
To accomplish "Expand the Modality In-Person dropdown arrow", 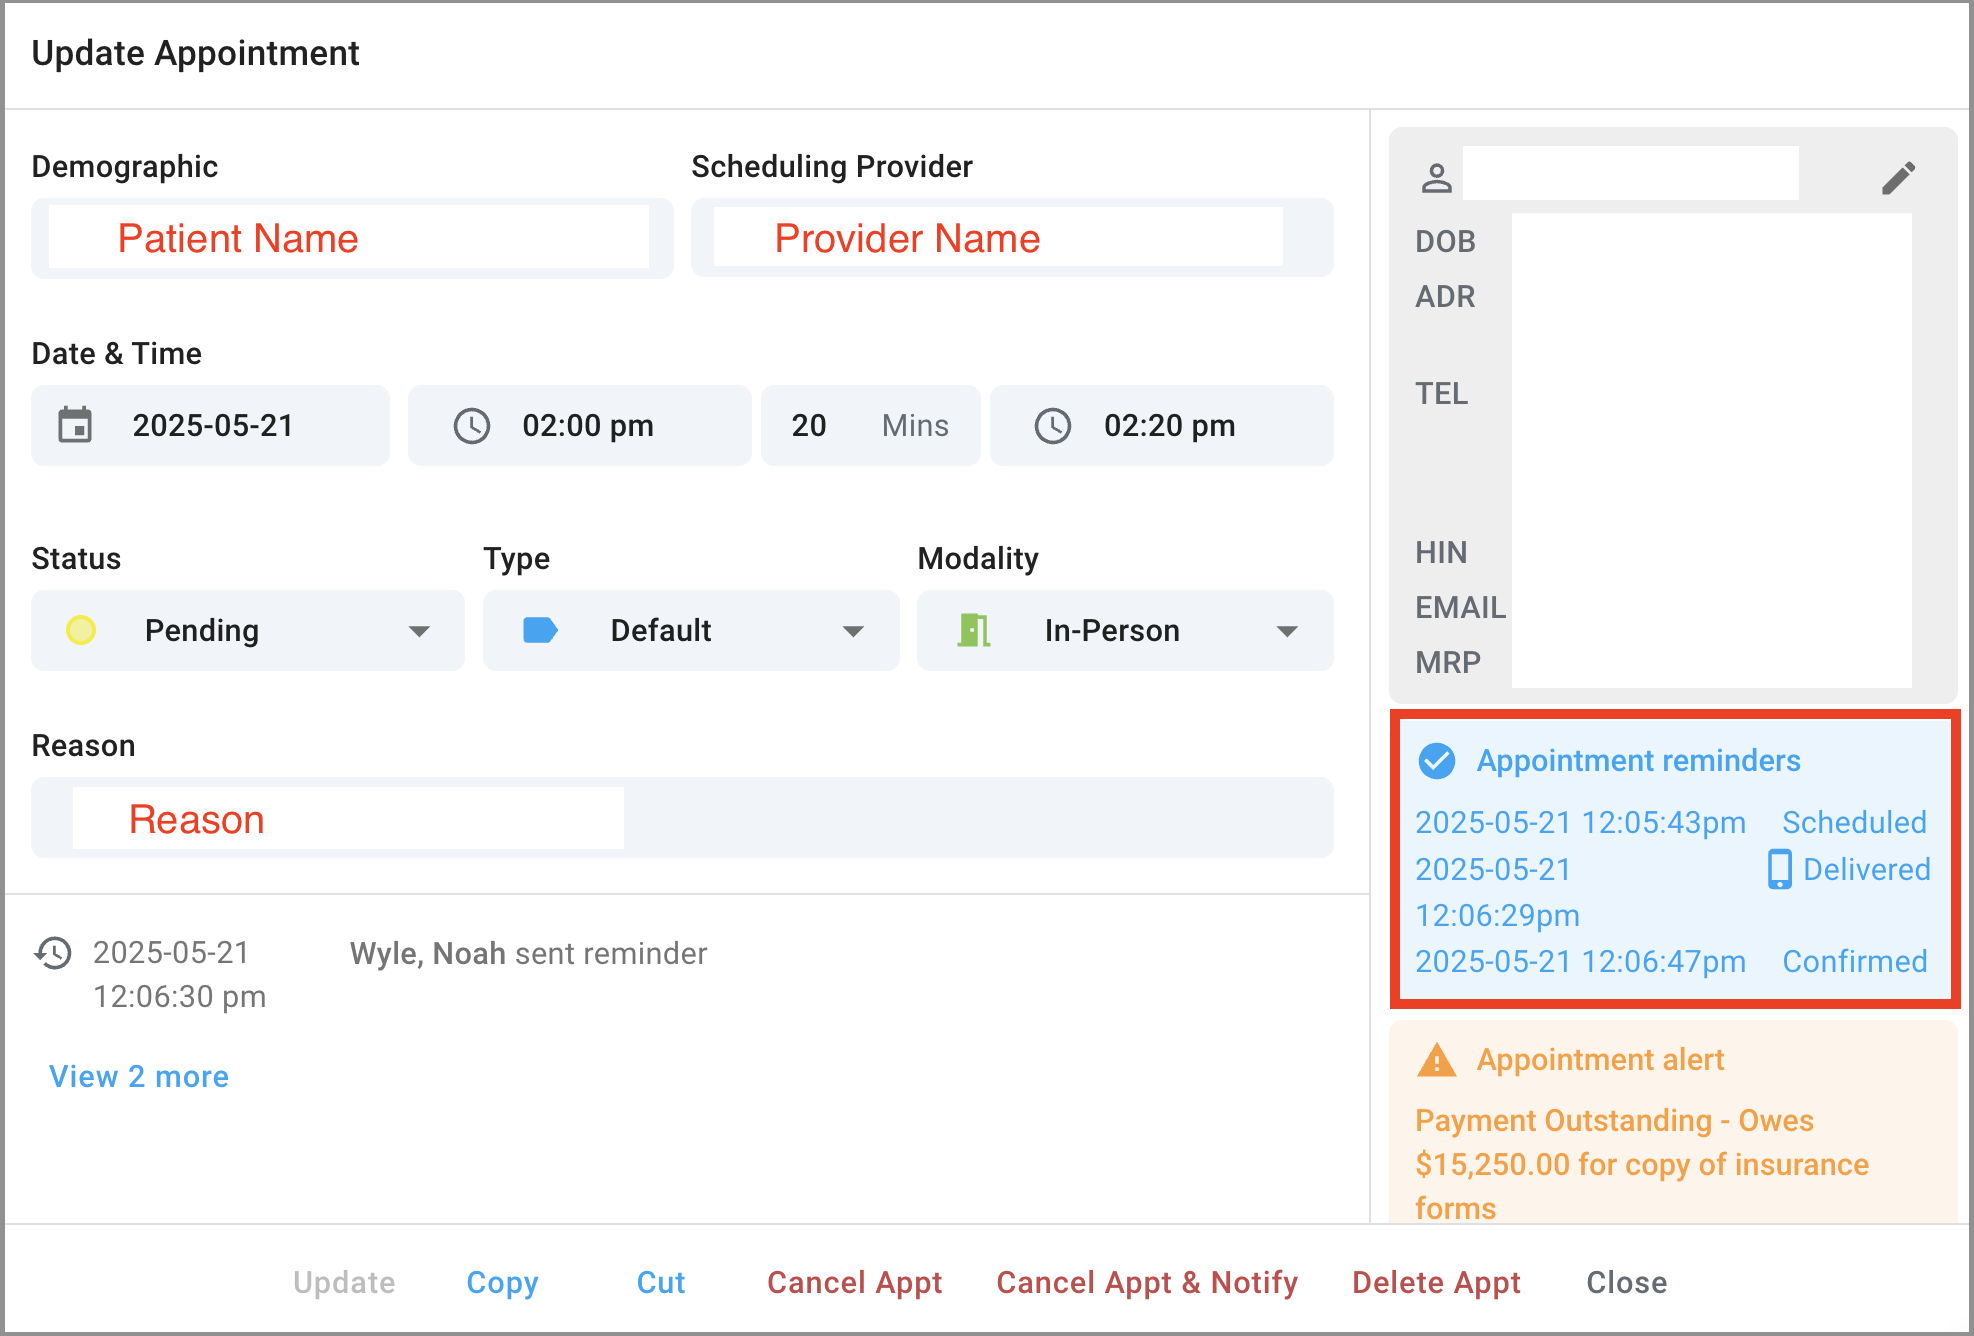I will click(1287, 631).
